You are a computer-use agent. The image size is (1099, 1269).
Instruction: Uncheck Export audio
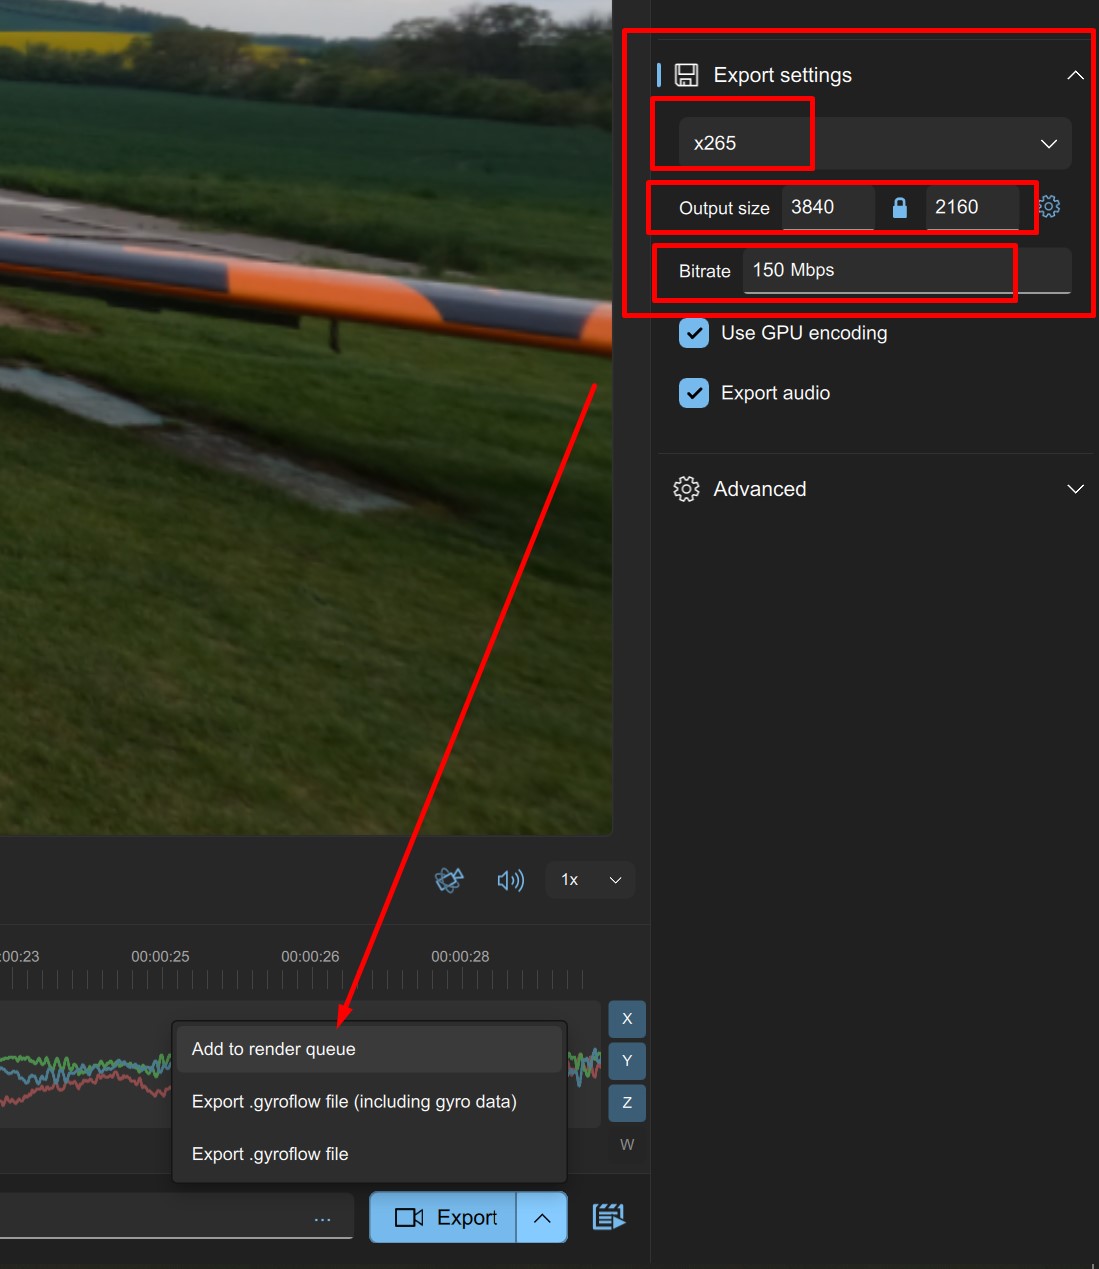point(693,393)
